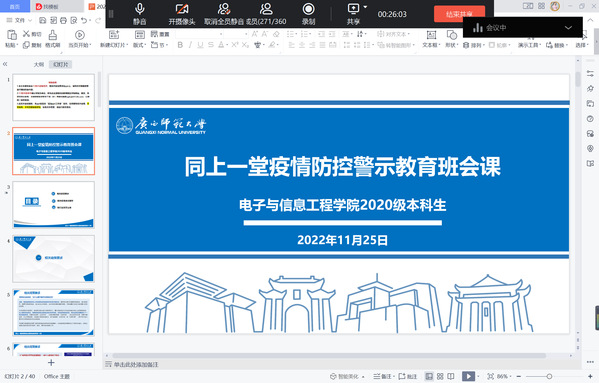Open the layout (版式) dropdown

pyautogui.click(x=139, y=39)
